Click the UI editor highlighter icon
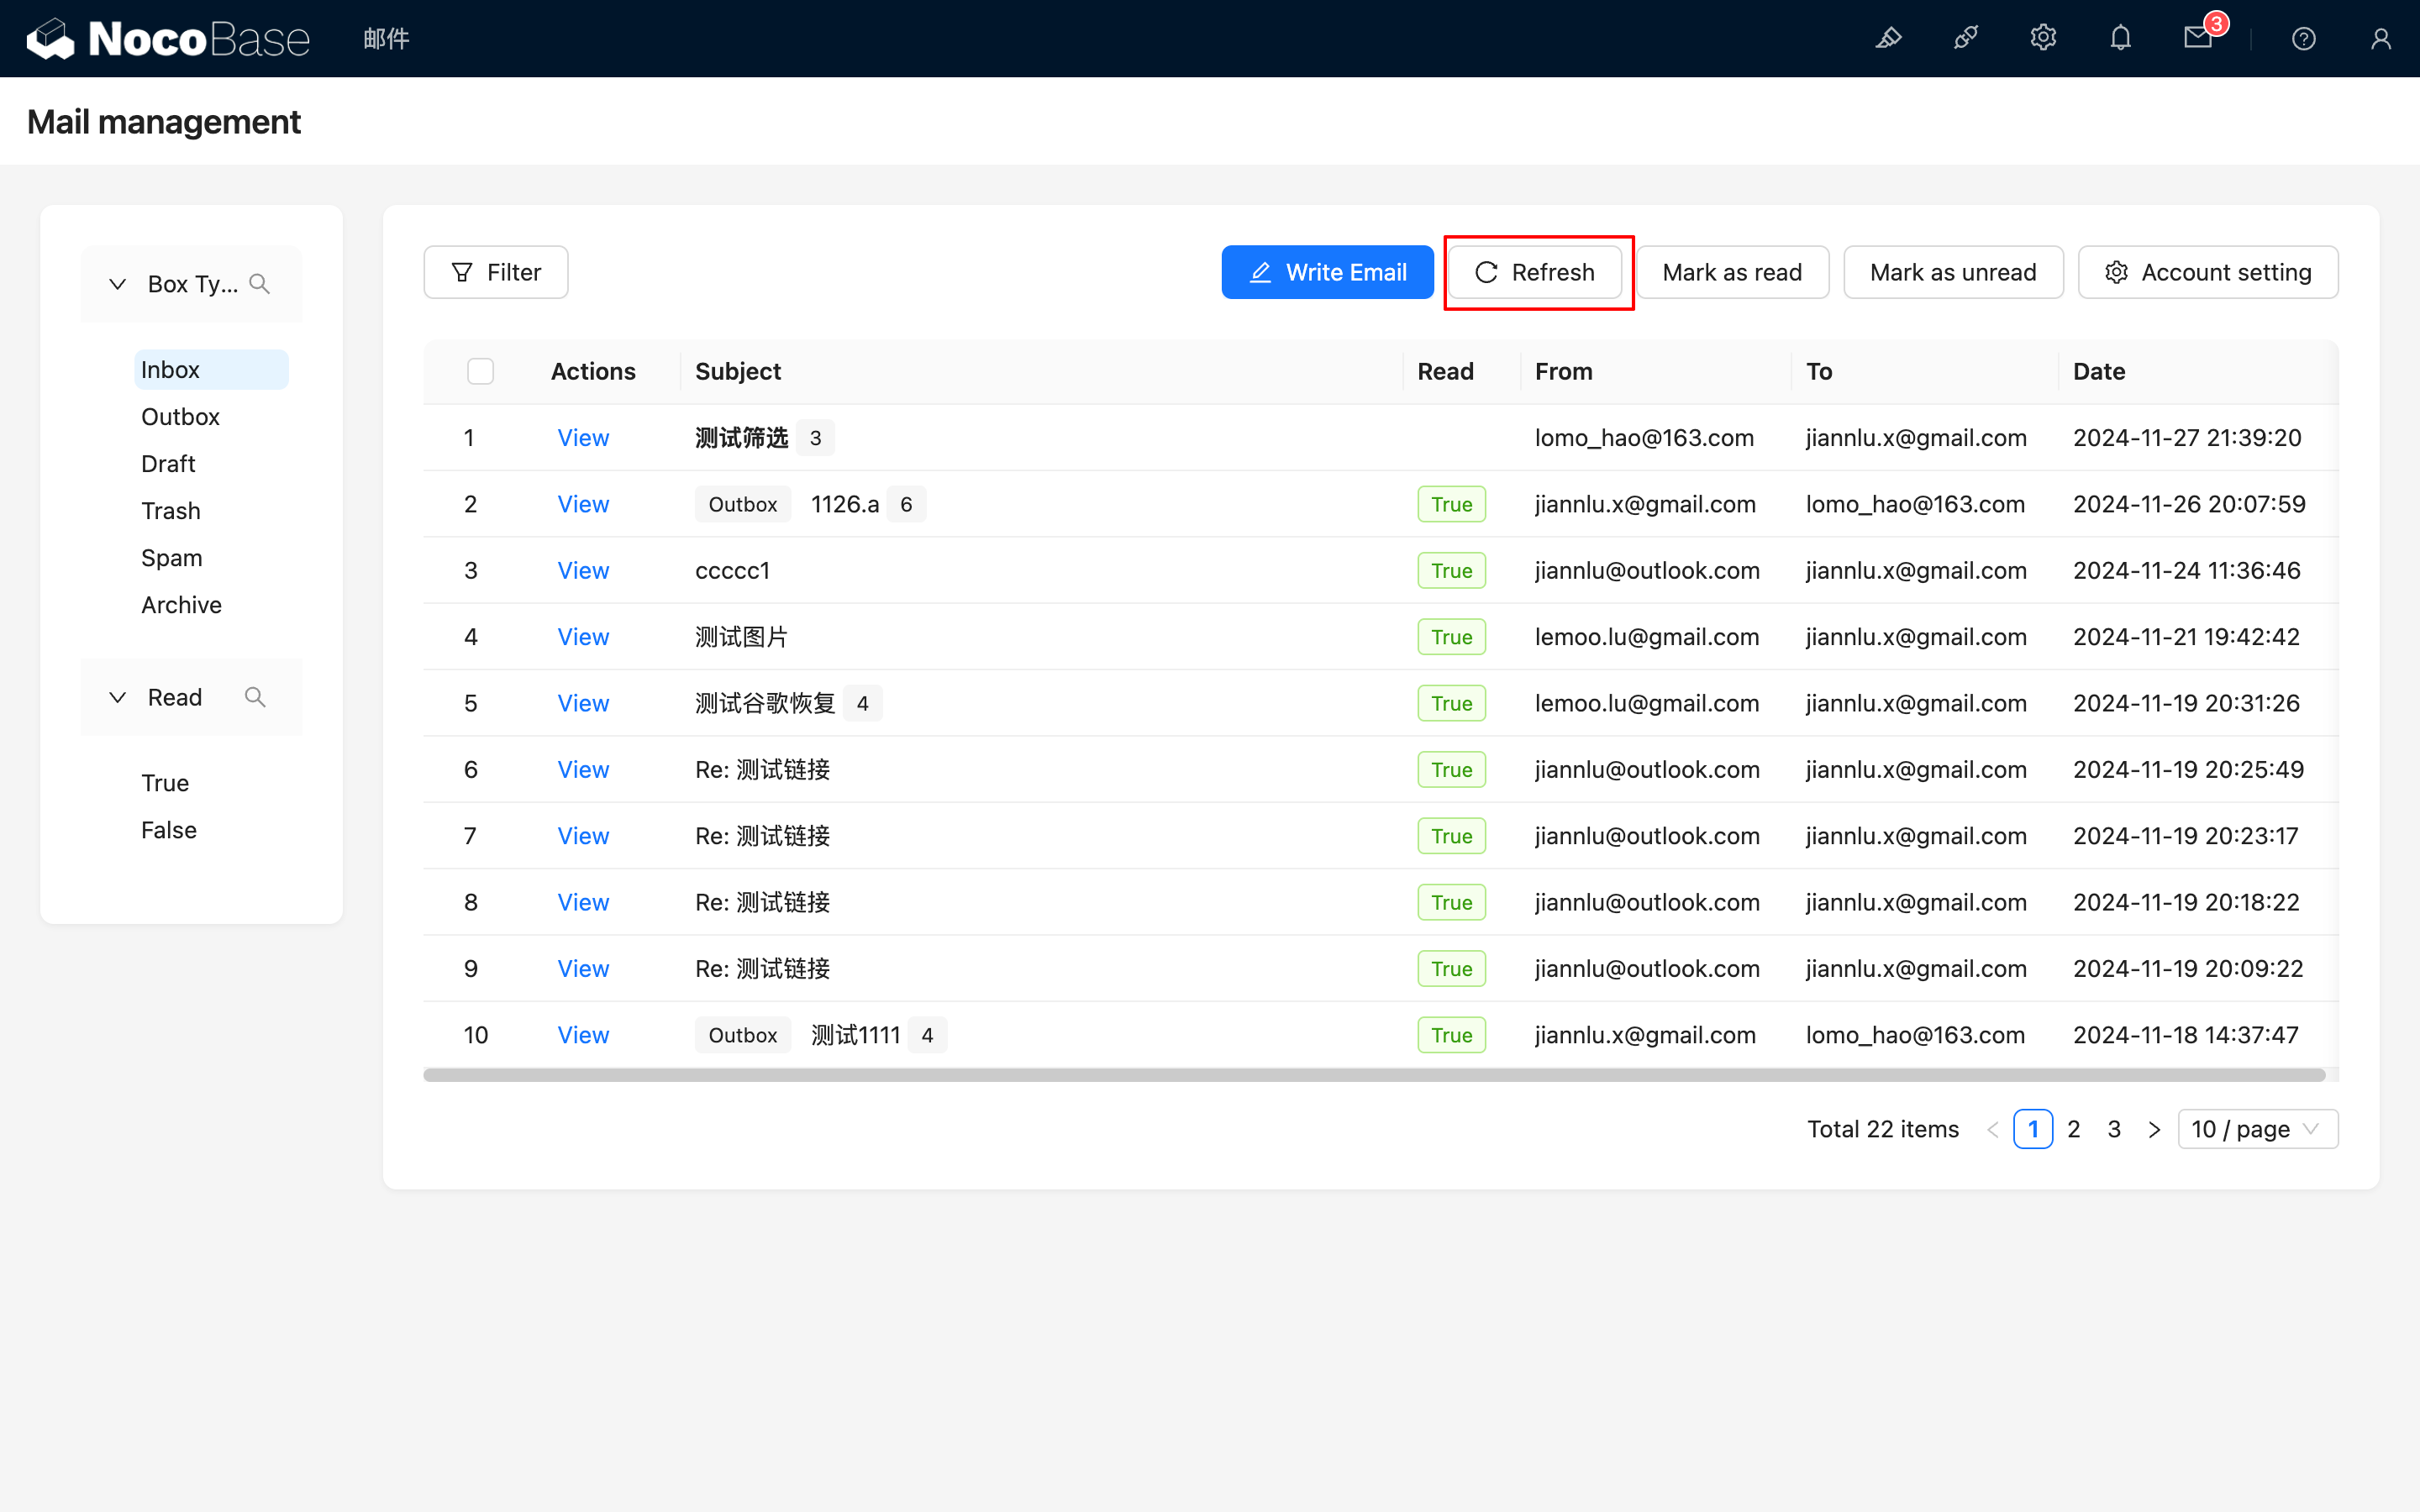This screenshot has height=1512, width=2420. (1888, 39)
